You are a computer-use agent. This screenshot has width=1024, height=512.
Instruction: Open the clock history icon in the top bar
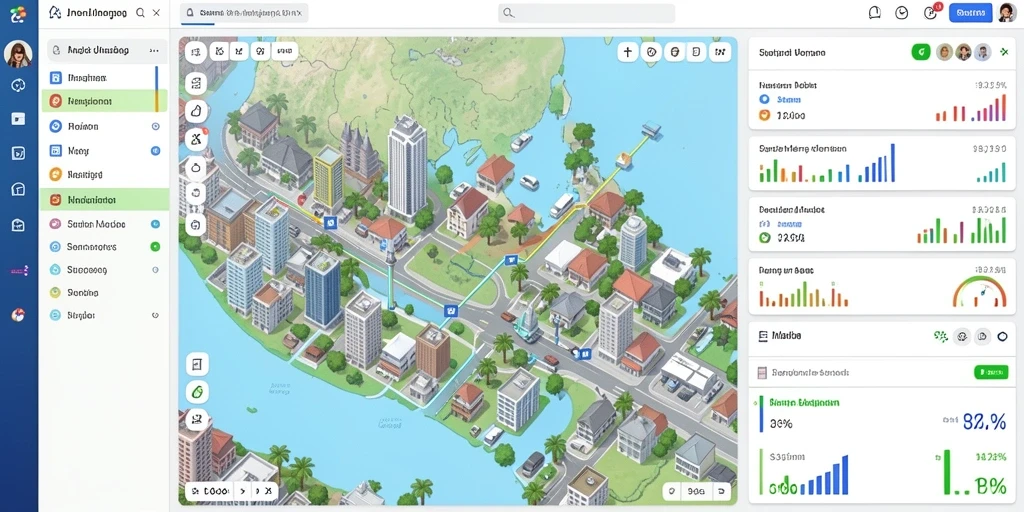(x=902, y=12)
